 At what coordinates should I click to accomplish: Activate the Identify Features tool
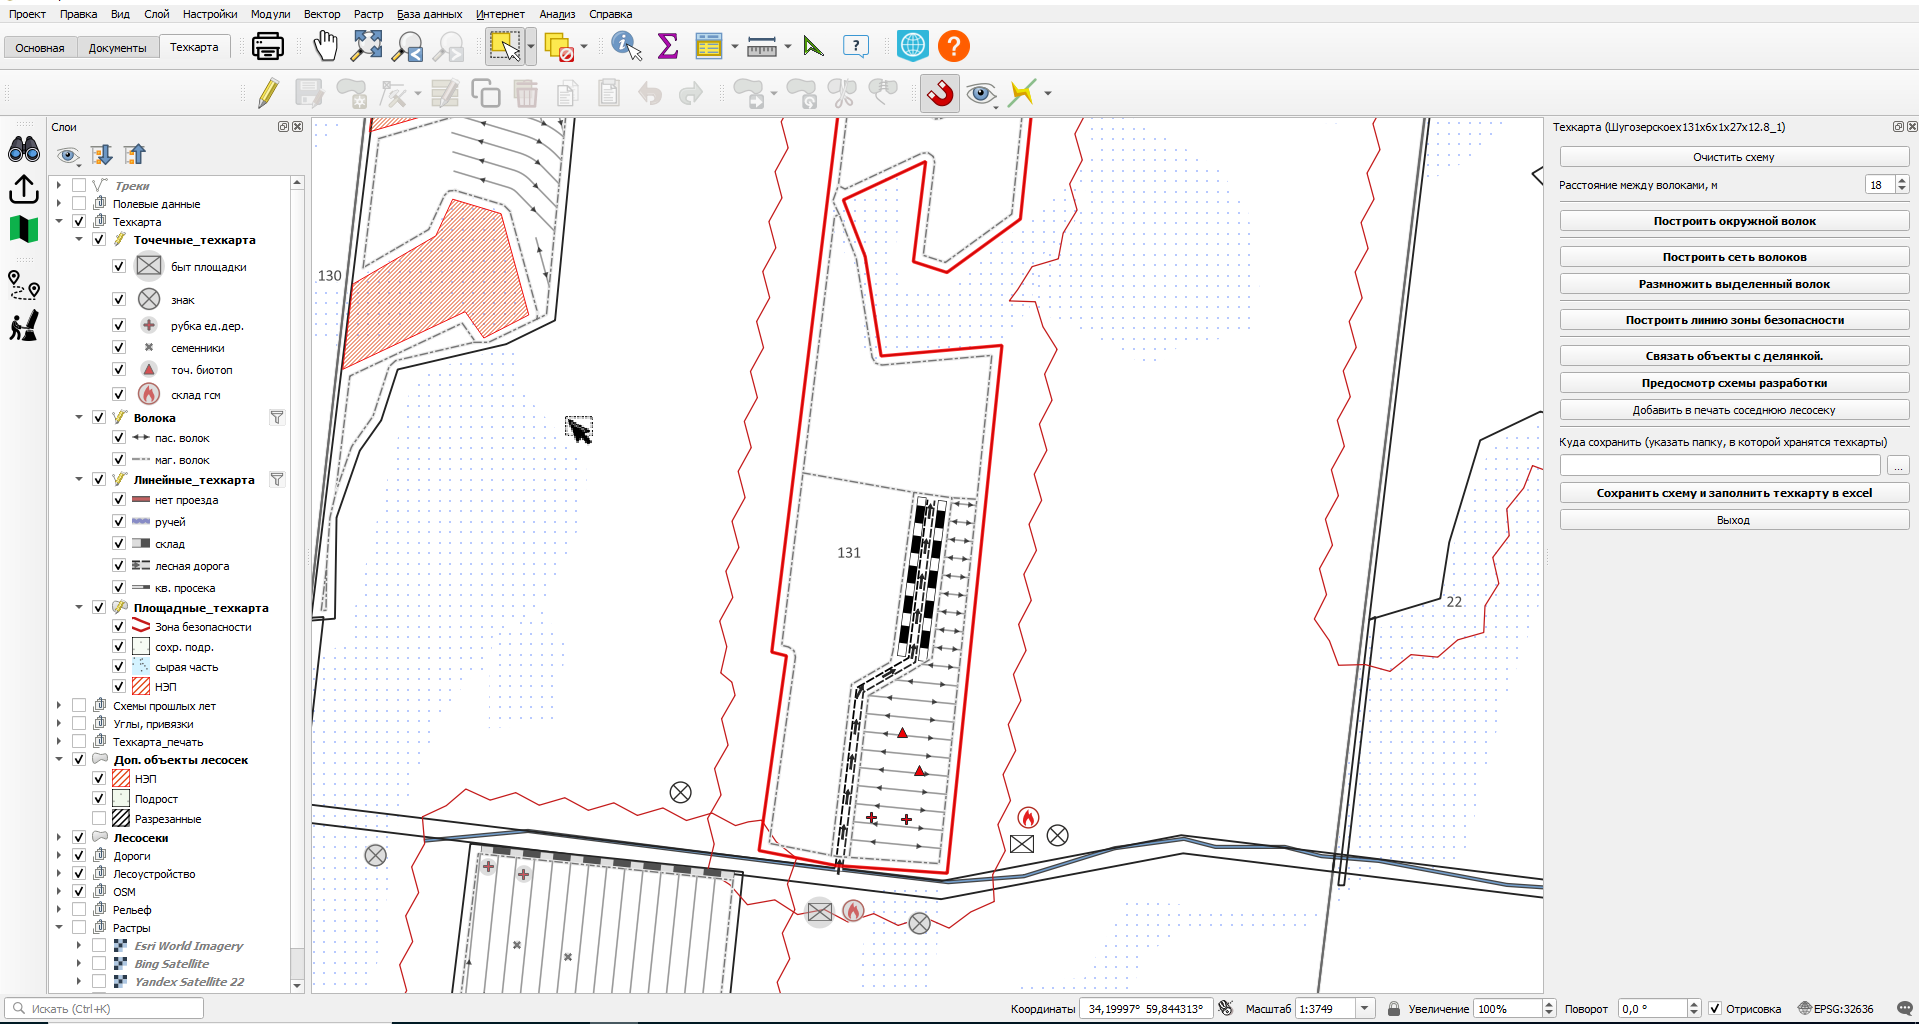point(626,46)
